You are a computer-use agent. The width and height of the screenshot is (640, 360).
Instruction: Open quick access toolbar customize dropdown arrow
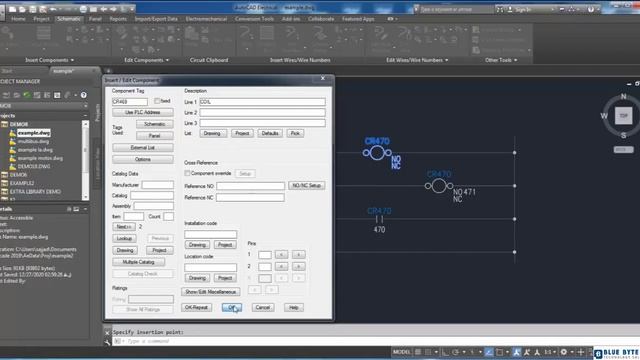click(132, 9)
